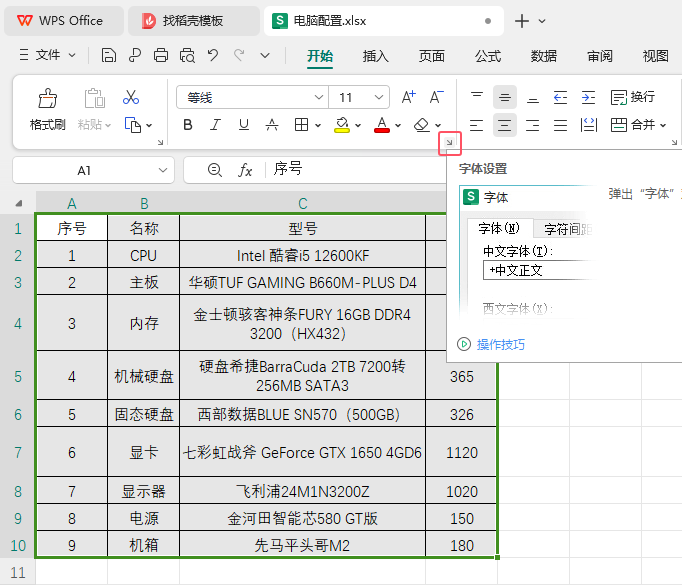Click the 操作技巧 tips link
Viewport: 682px width, 585px height.
tap(501, 344)
